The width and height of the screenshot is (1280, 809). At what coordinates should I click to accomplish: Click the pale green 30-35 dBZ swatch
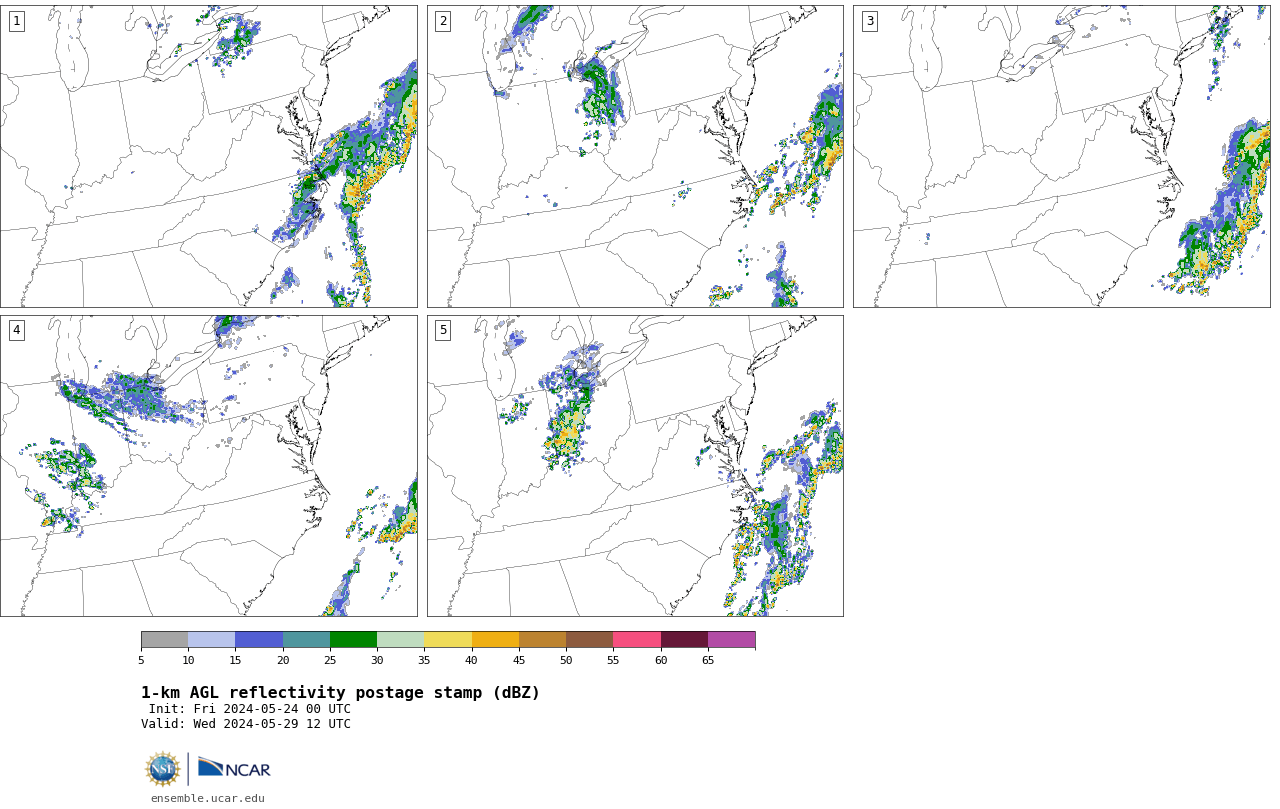coord(400,640)
